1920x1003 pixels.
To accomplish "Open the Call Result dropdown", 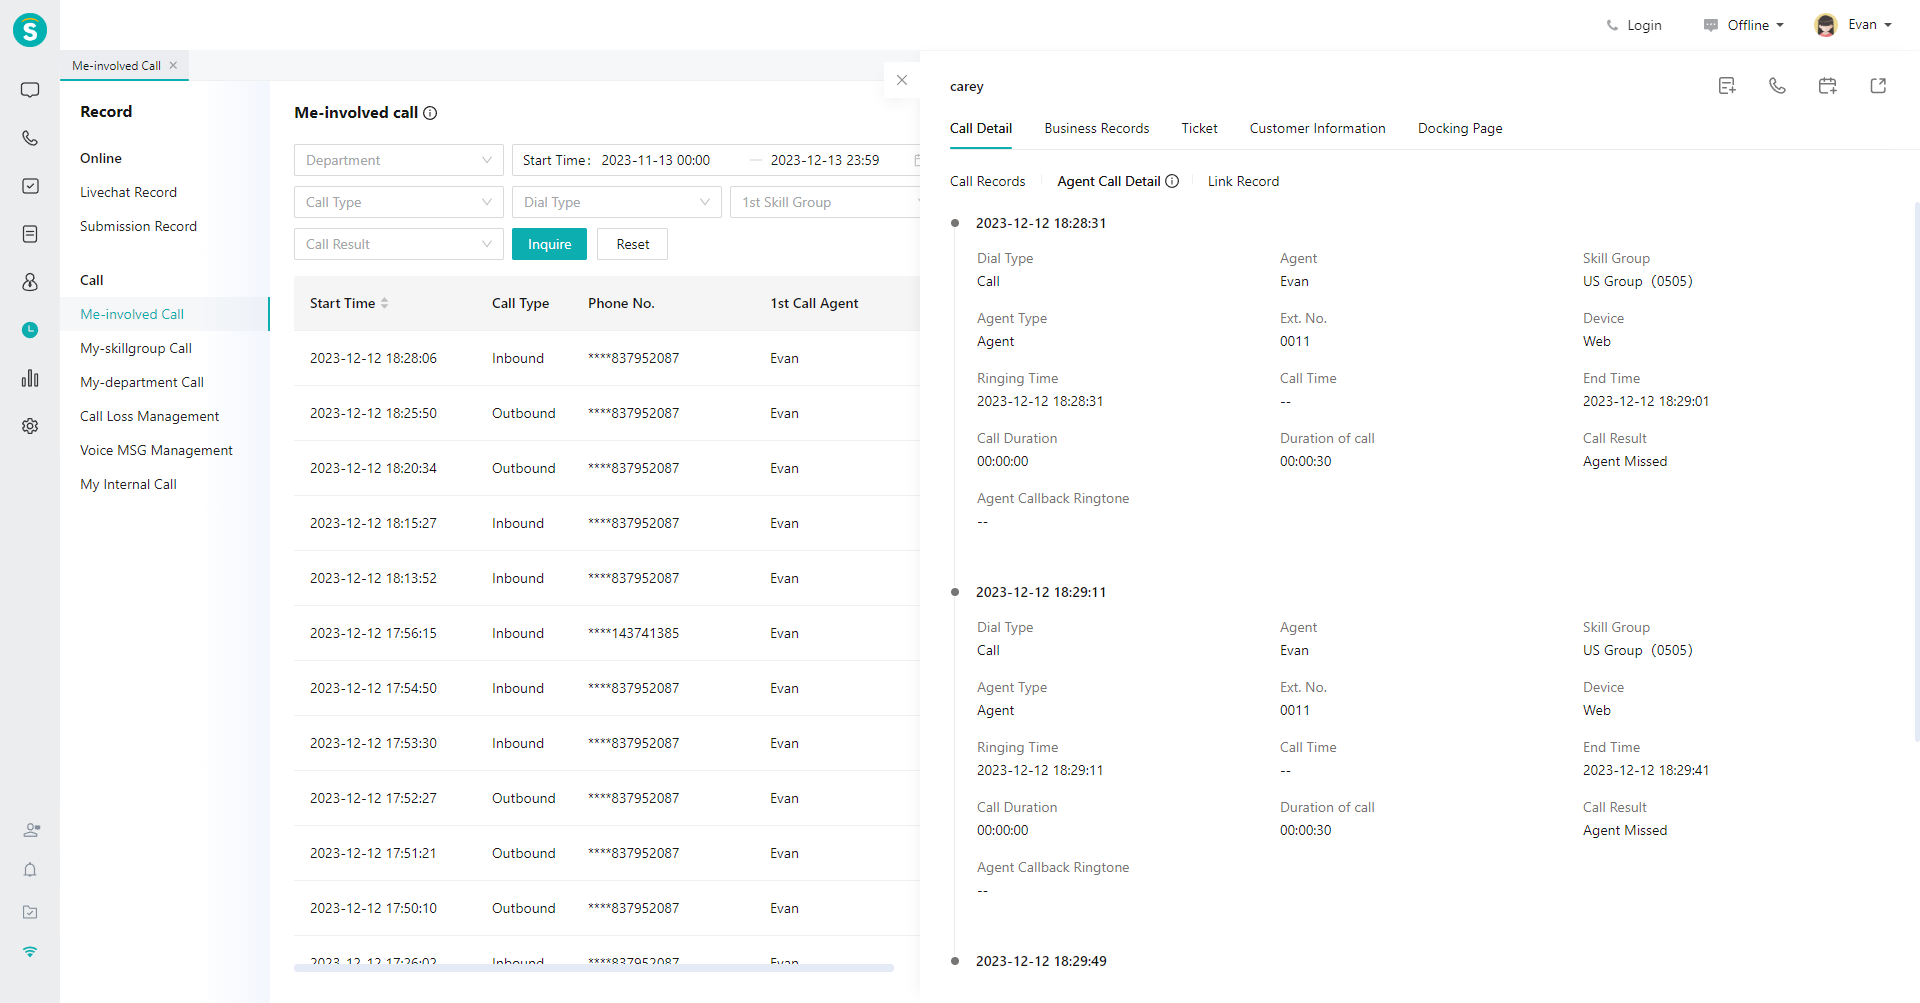I will pos(399,244).
